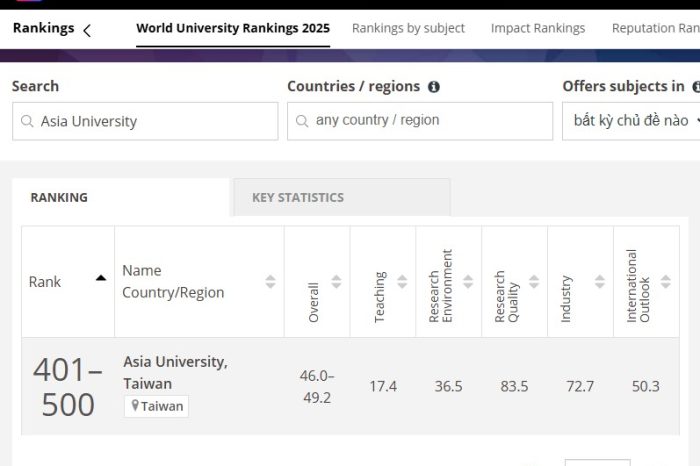Open Asia University, Taiwan profile link

point(175,372)
